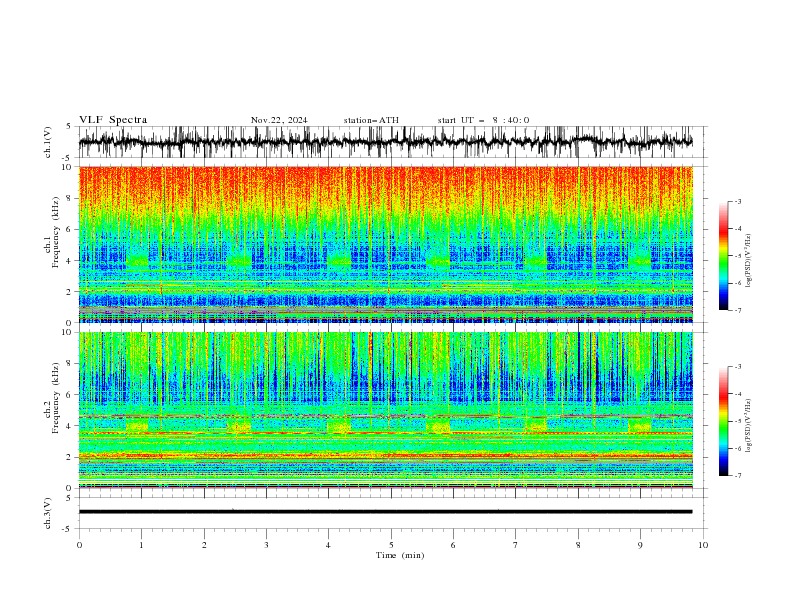The height and width of the screenshot is (612, 792).
Task: Click the "ch.3(V)" waveform axis label
Action: (48, 513)
